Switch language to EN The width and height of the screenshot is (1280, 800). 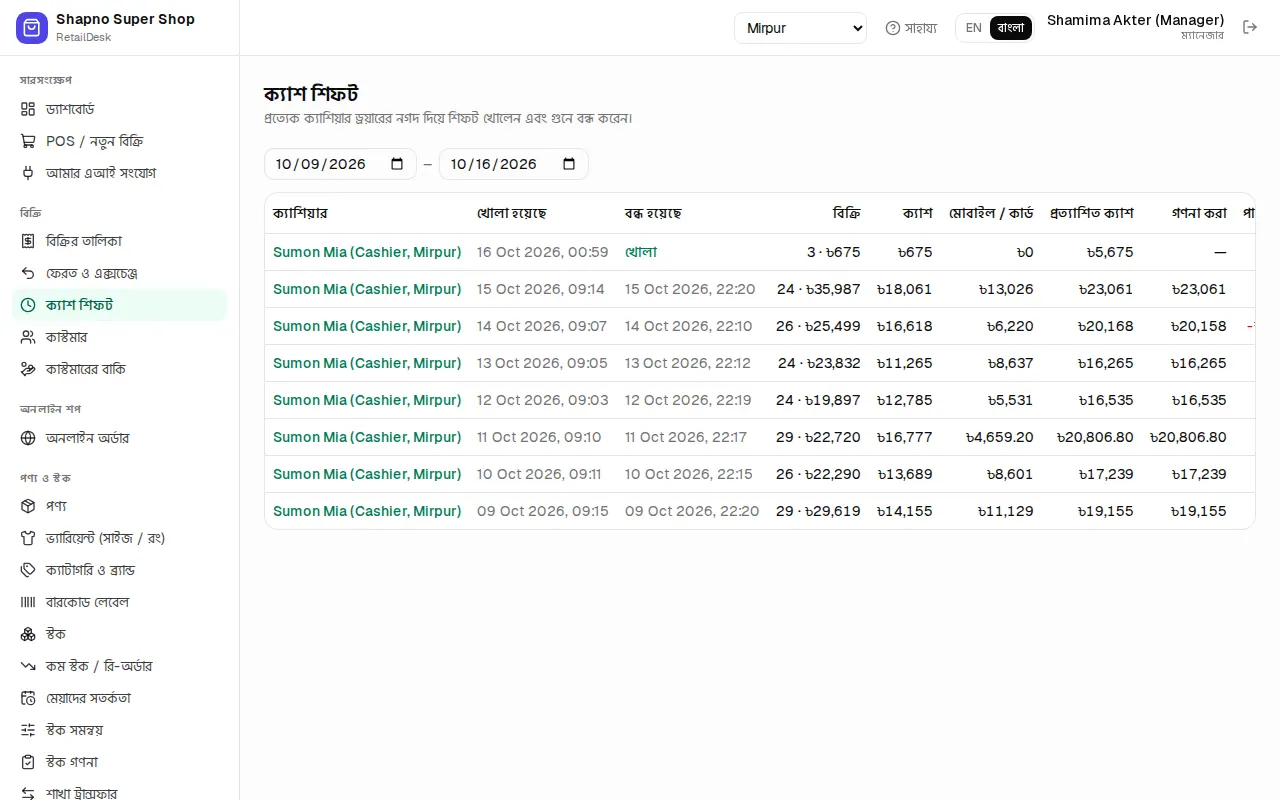click(973, 28)
